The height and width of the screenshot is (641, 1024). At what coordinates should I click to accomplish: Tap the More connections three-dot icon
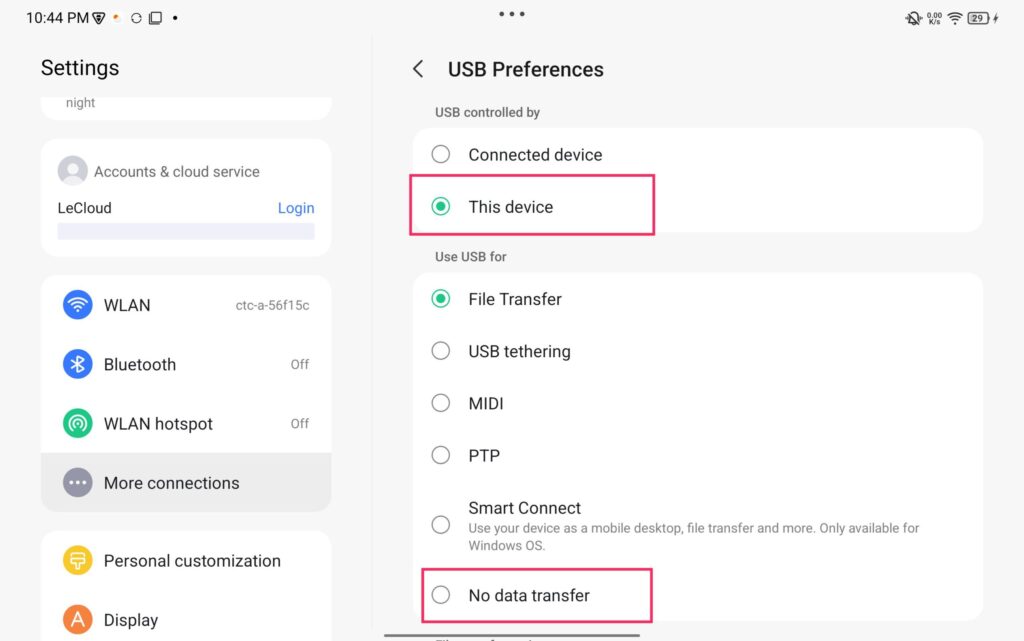coord(78,483)
